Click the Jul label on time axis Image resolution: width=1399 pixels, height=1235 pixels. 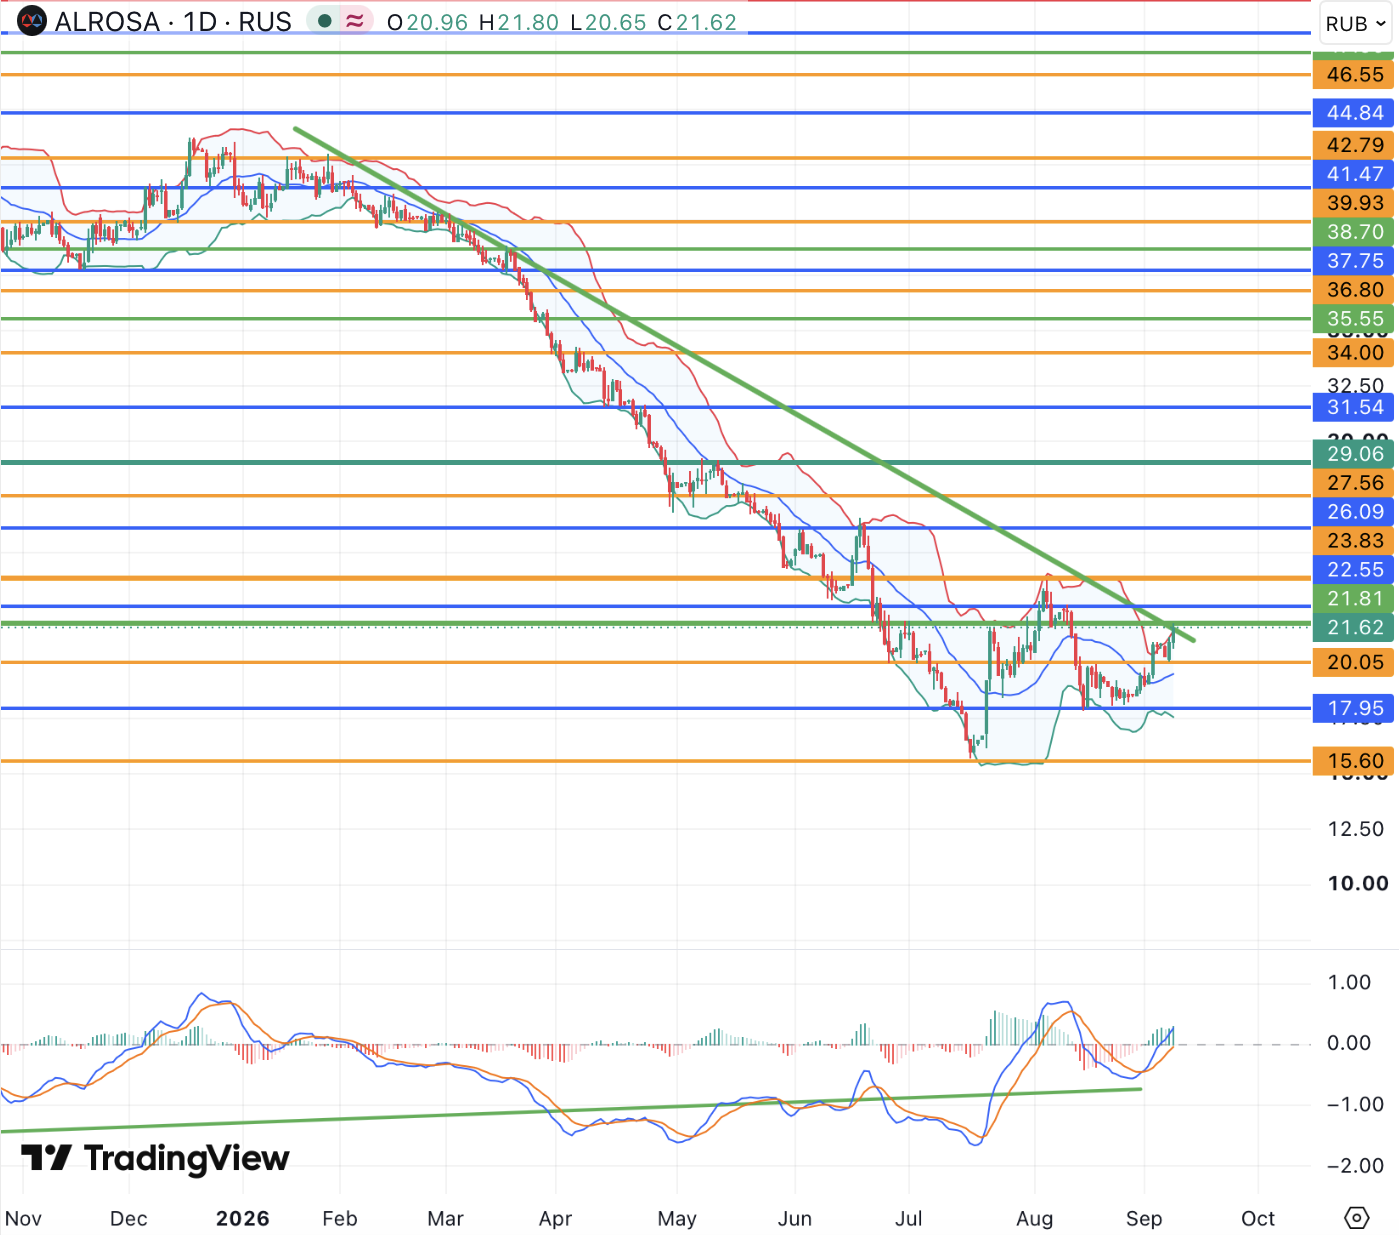(x=908, y=1218)
